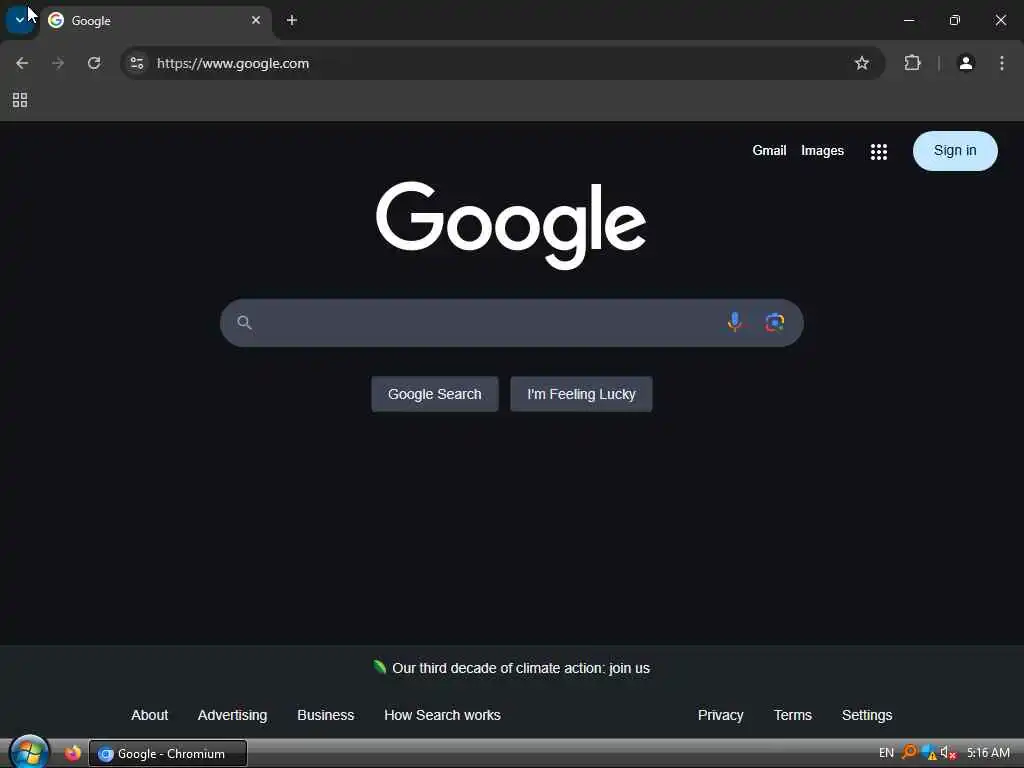Click the EN language indicator
This screenshot has width=1024, height=768.
[x=886, y=753]
